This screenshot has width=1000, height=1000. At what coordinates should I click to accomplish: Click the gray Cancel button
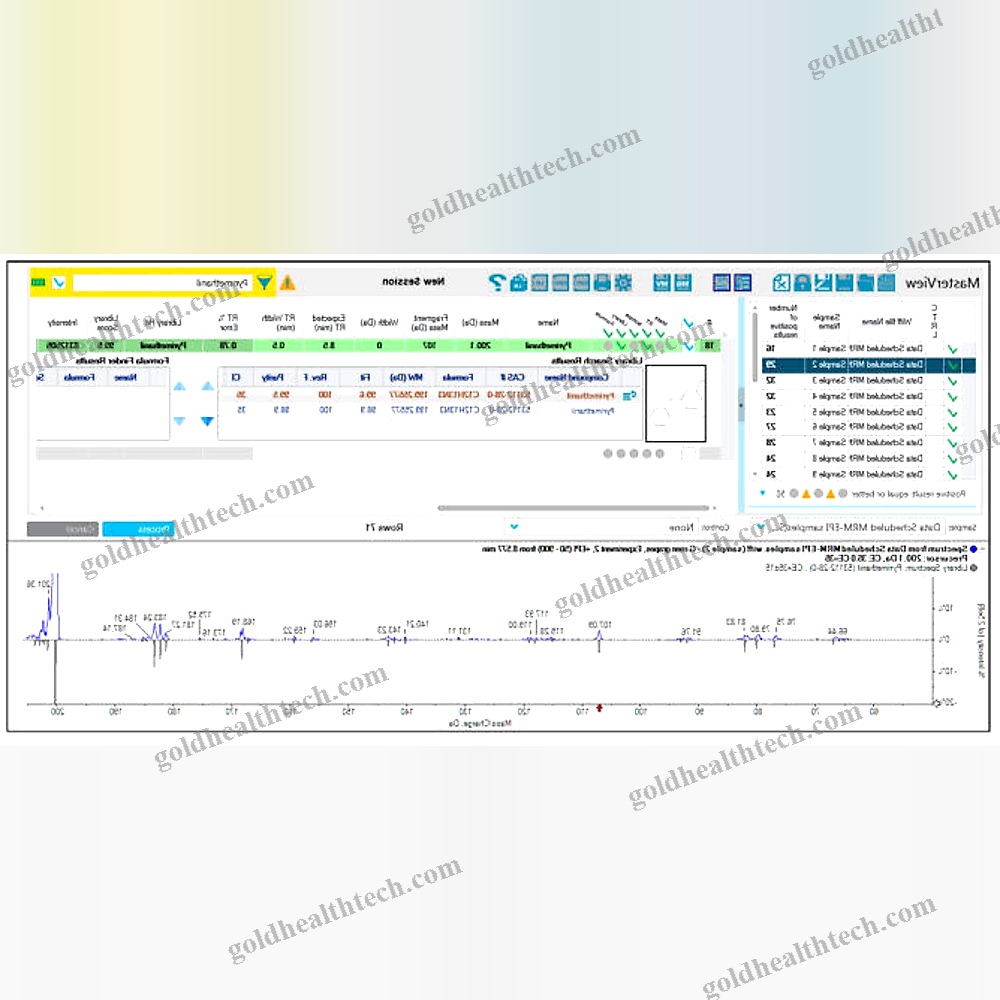coord(62,529)
